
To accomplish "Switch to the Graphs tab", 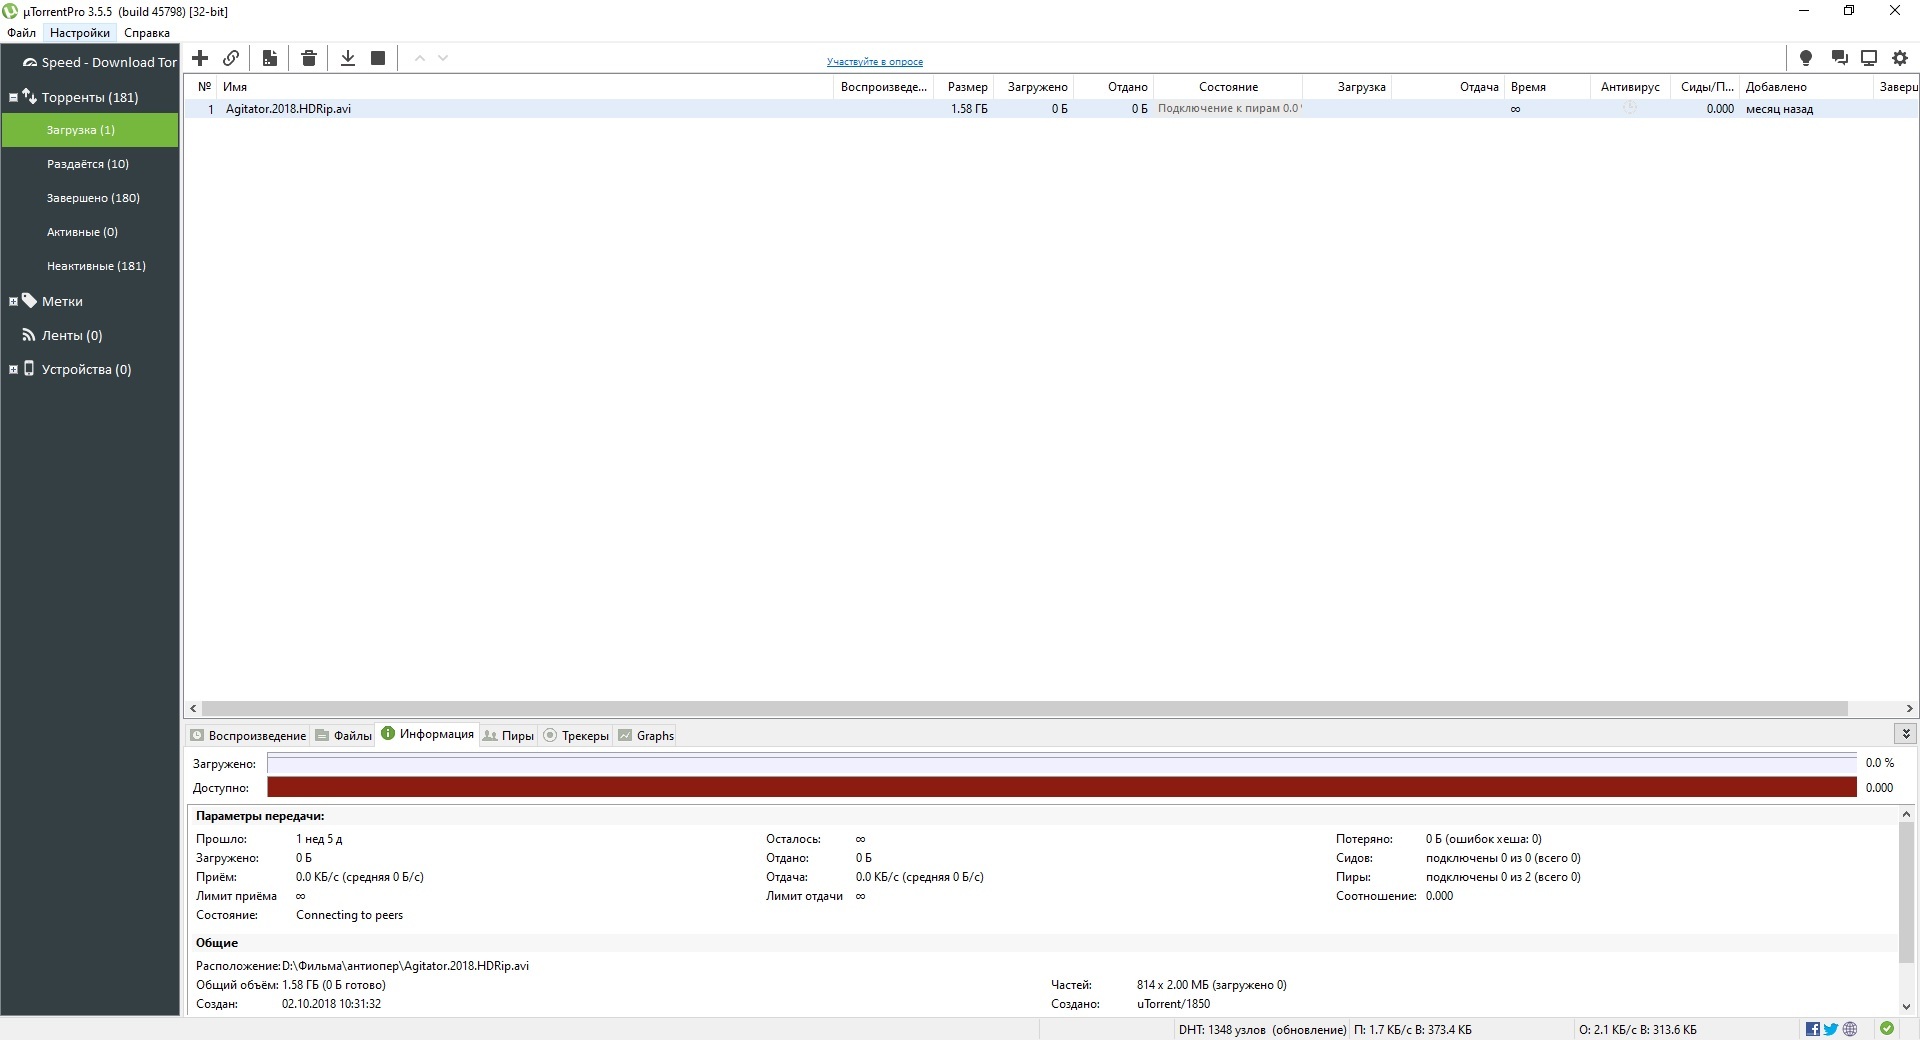I will tap(646, 735).
